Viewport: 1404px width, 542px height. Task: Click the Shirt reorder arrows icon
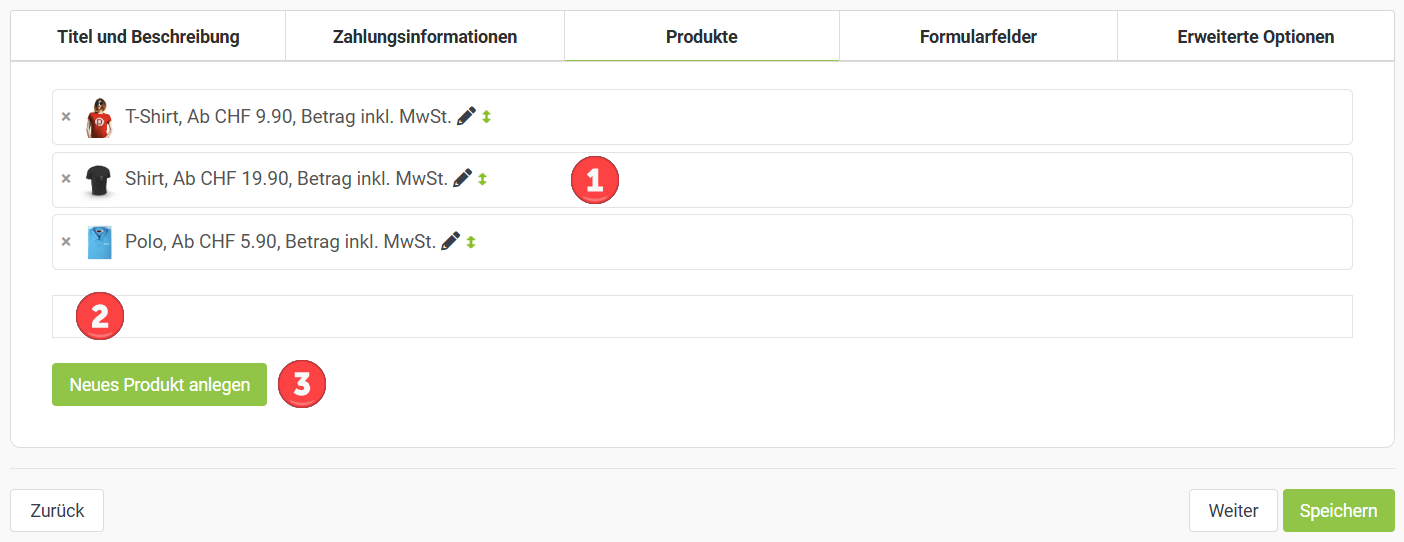pyautogui.click(x=482, y=179)
